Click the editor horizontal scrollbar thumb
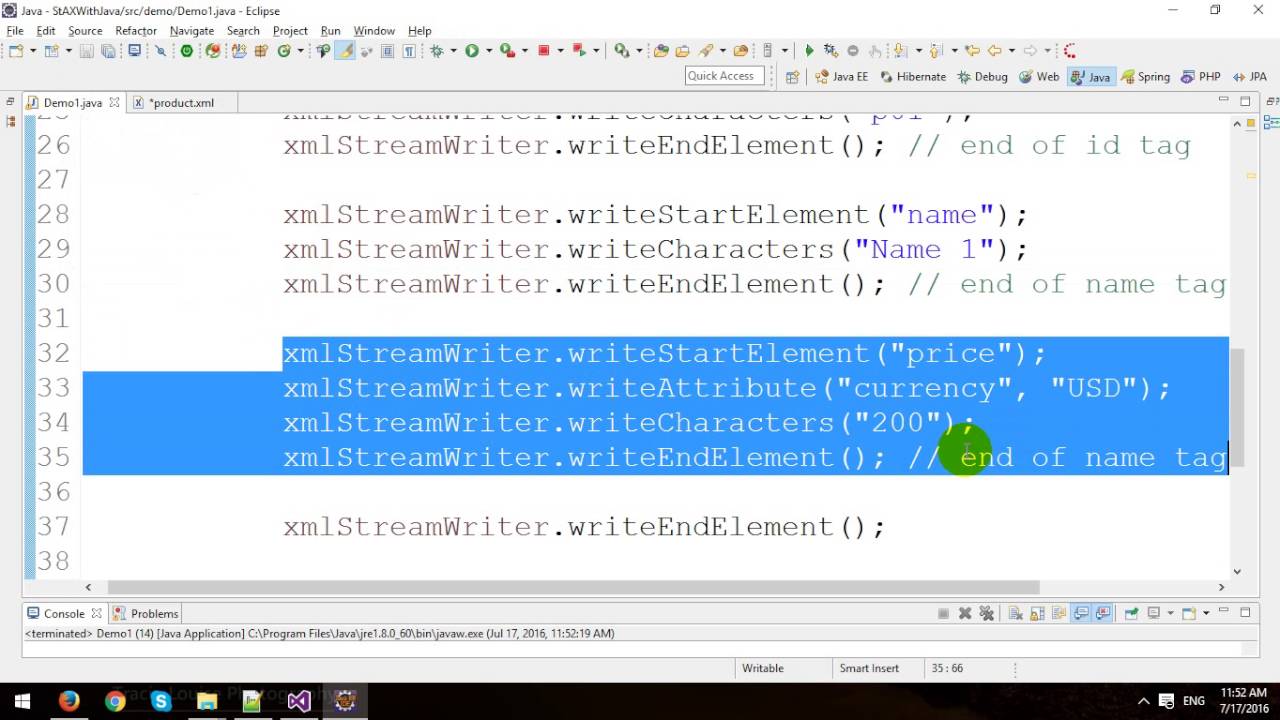 pyautogui.click(x=573, y=587)
